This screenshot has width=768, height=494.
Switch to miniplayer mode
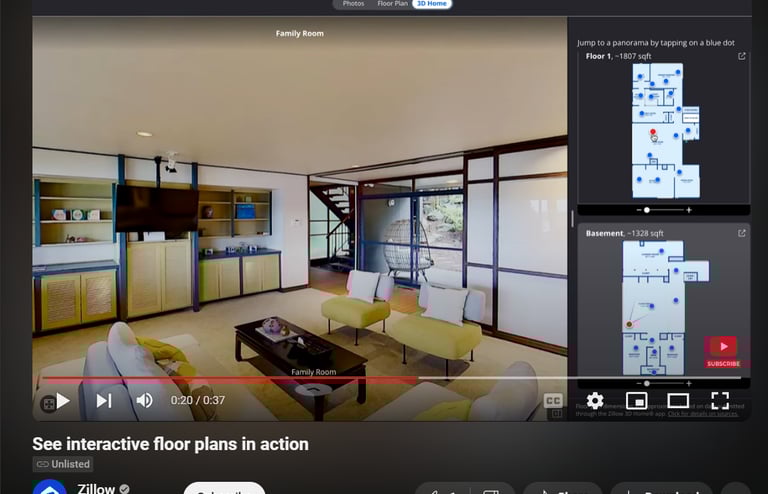coord(636,401)
